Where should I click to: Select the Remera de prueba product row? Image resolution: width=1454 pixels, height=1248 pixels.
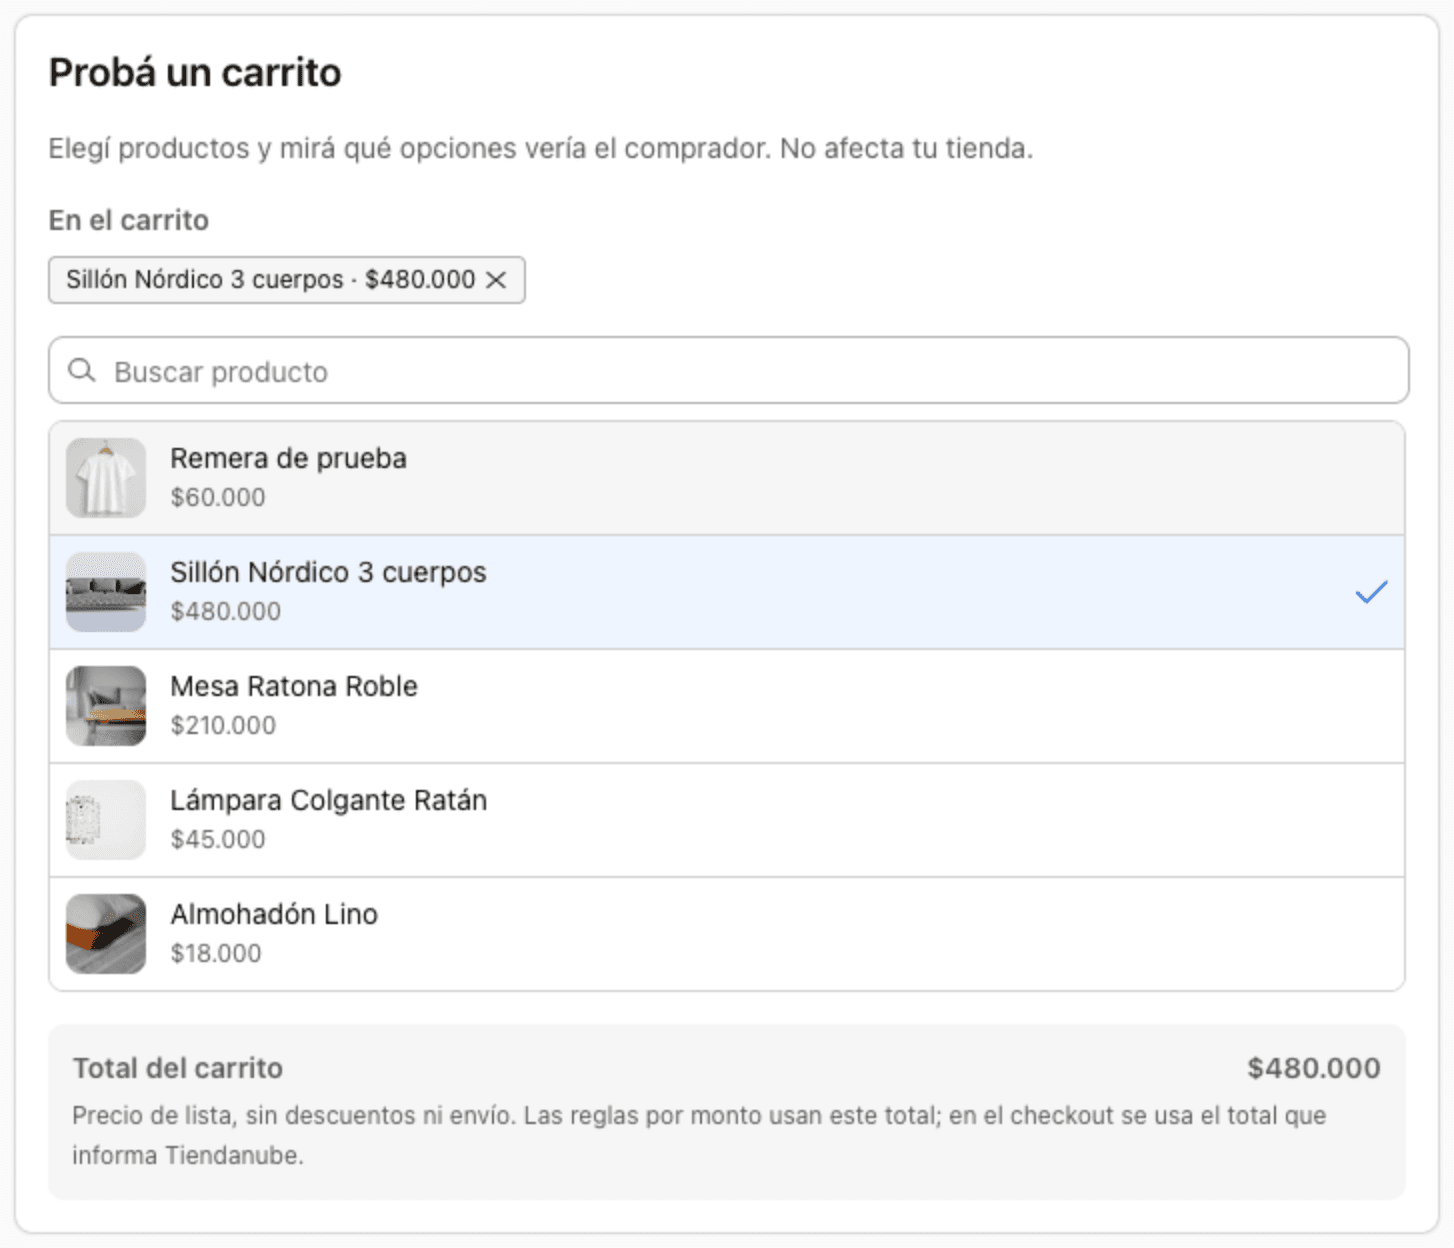point(727,478)
